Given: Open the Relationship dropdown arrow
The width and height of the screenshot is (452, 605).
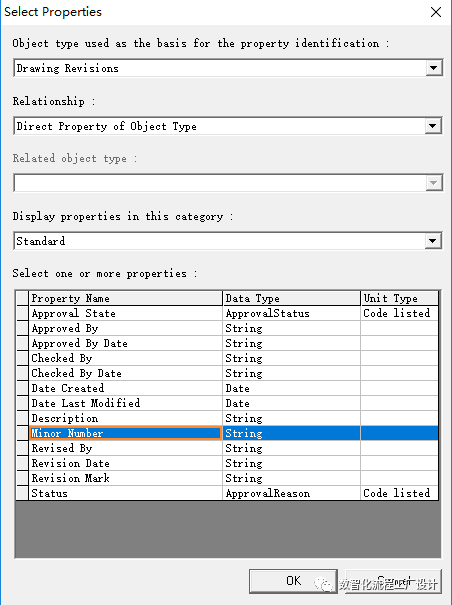Looking at the screenshot, I should click(x=433, y=126).
